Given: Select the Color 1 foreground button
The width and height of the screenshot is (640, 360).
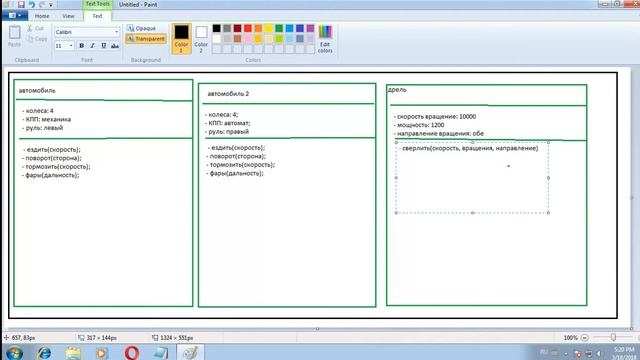Looking at the screenshot, I should pos(181,39).
